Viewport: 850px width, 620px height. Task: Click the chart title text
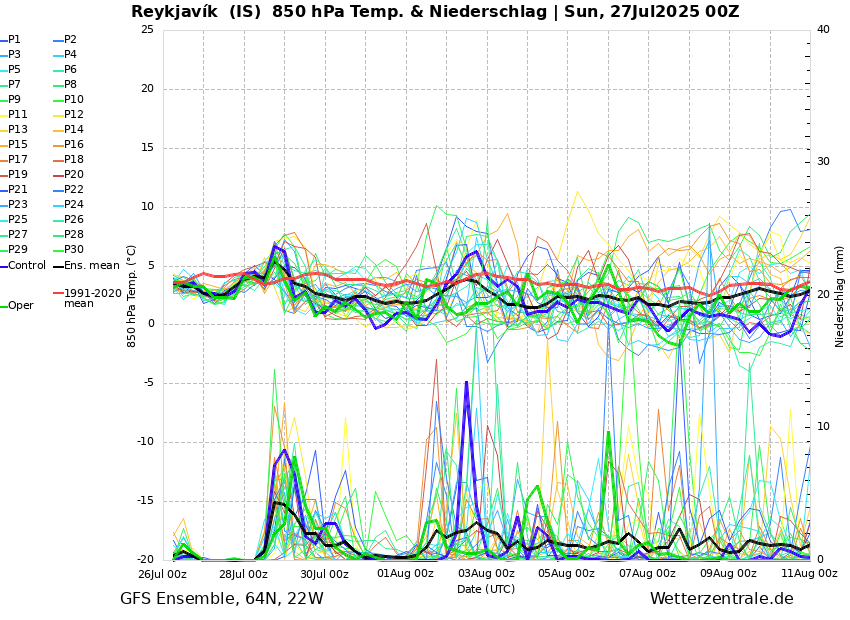click(435, 12)
